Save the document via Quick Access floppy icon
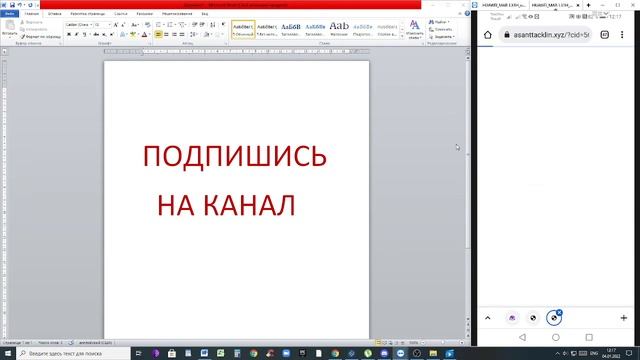The width and height of the screenshot is (640, 360). click(x=12, y=5)
